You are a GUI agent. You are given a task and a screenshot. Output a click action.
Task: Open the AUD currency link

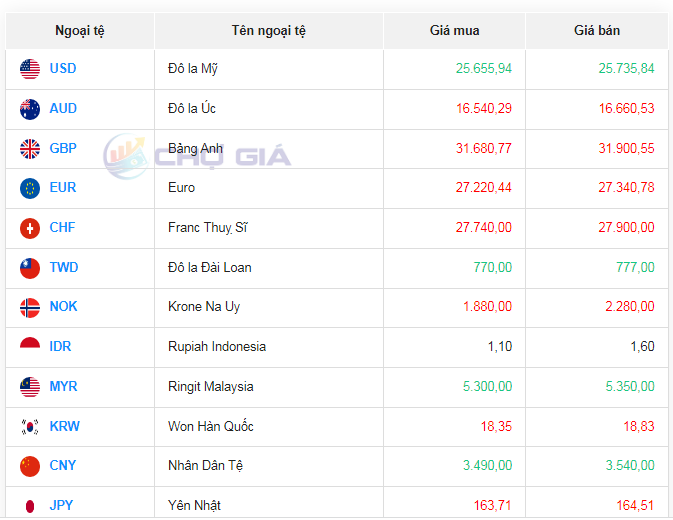63,109
